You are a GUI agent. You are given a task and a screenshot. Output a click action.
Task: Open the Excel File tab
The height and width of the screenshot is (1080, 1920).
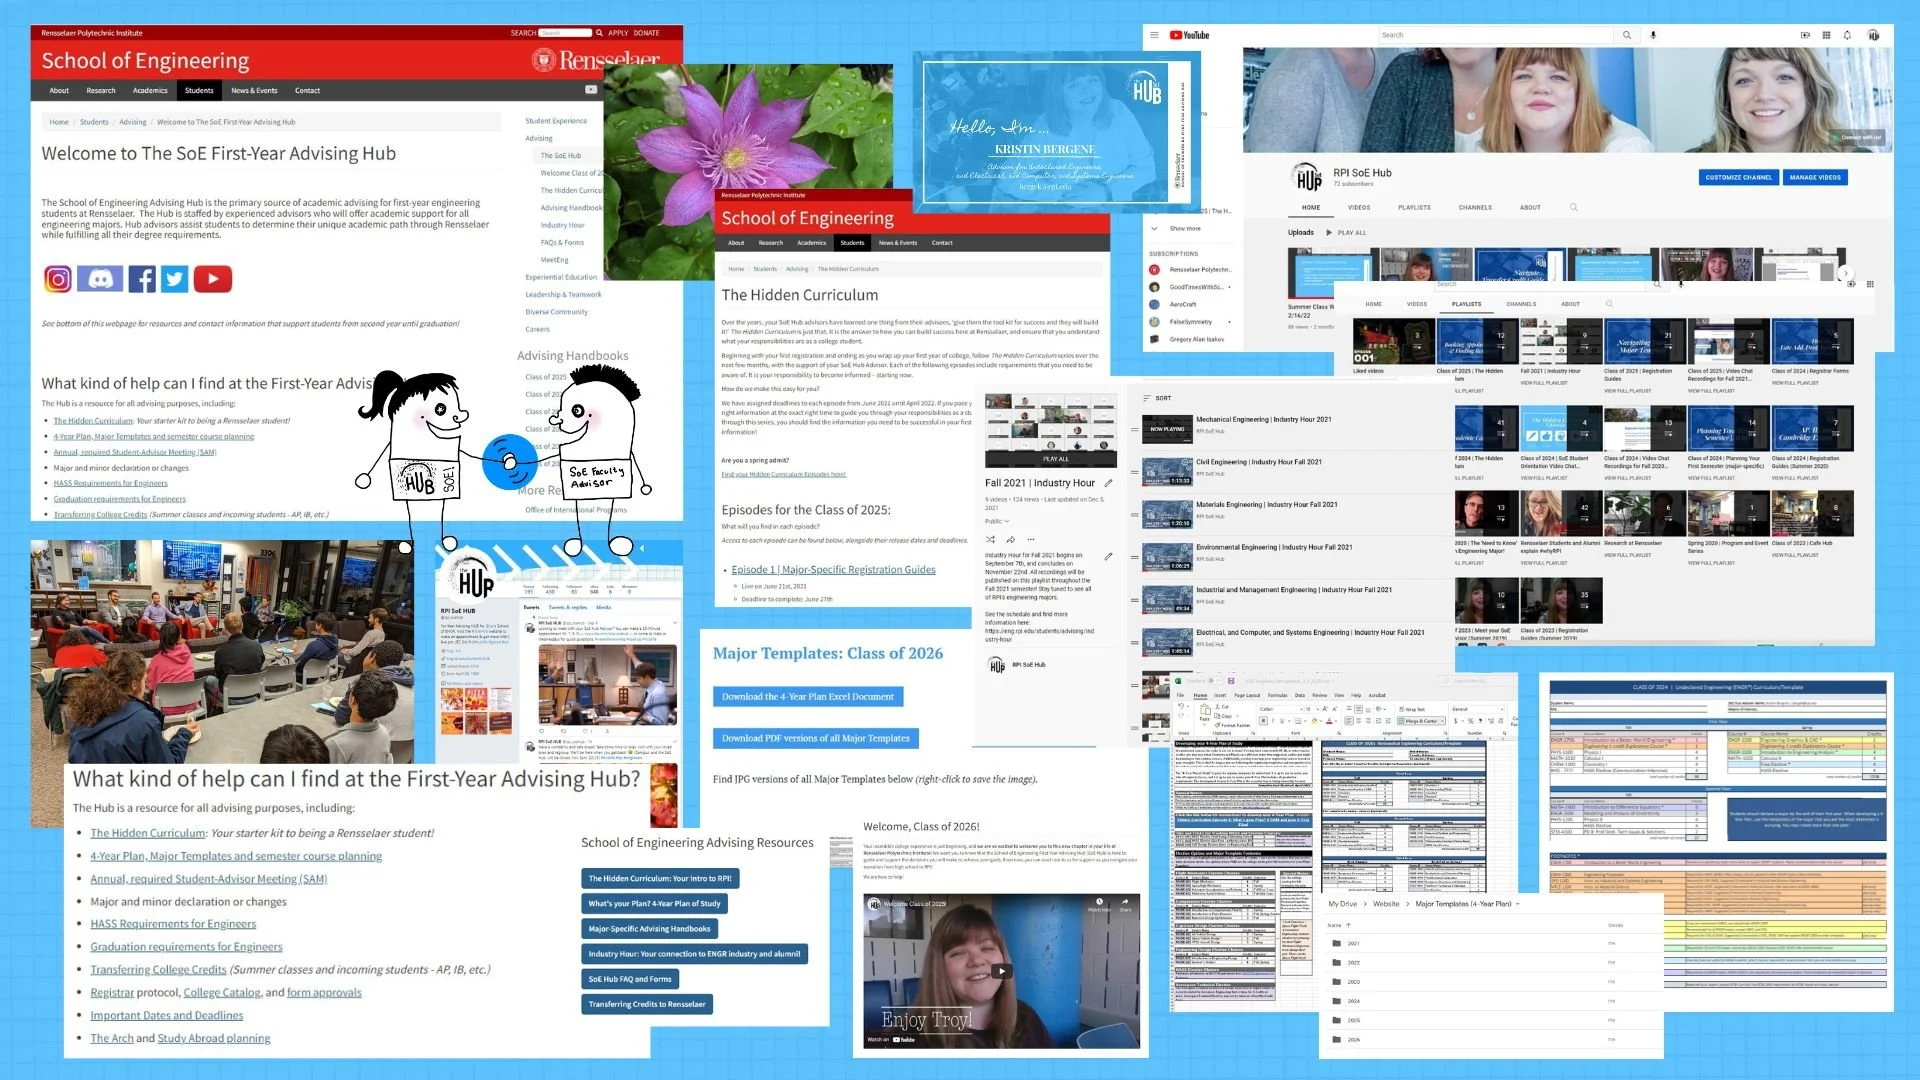click(1180, 695)
